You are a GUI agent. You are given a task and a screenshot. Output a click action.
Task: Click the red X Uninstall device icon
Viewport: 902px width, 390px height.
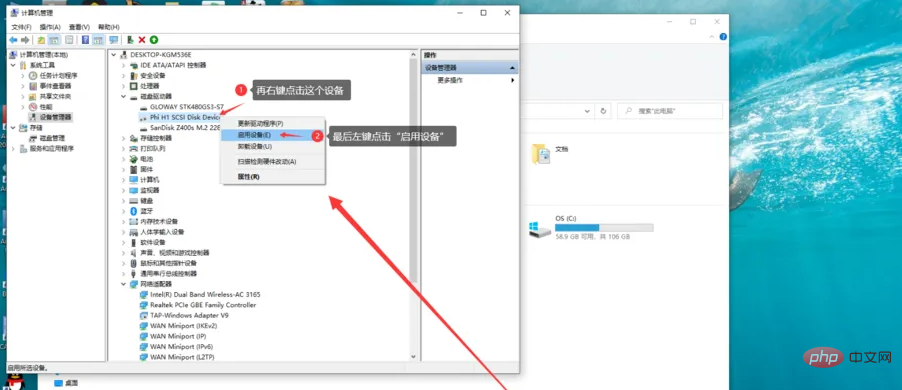click(x=142, y=40)
